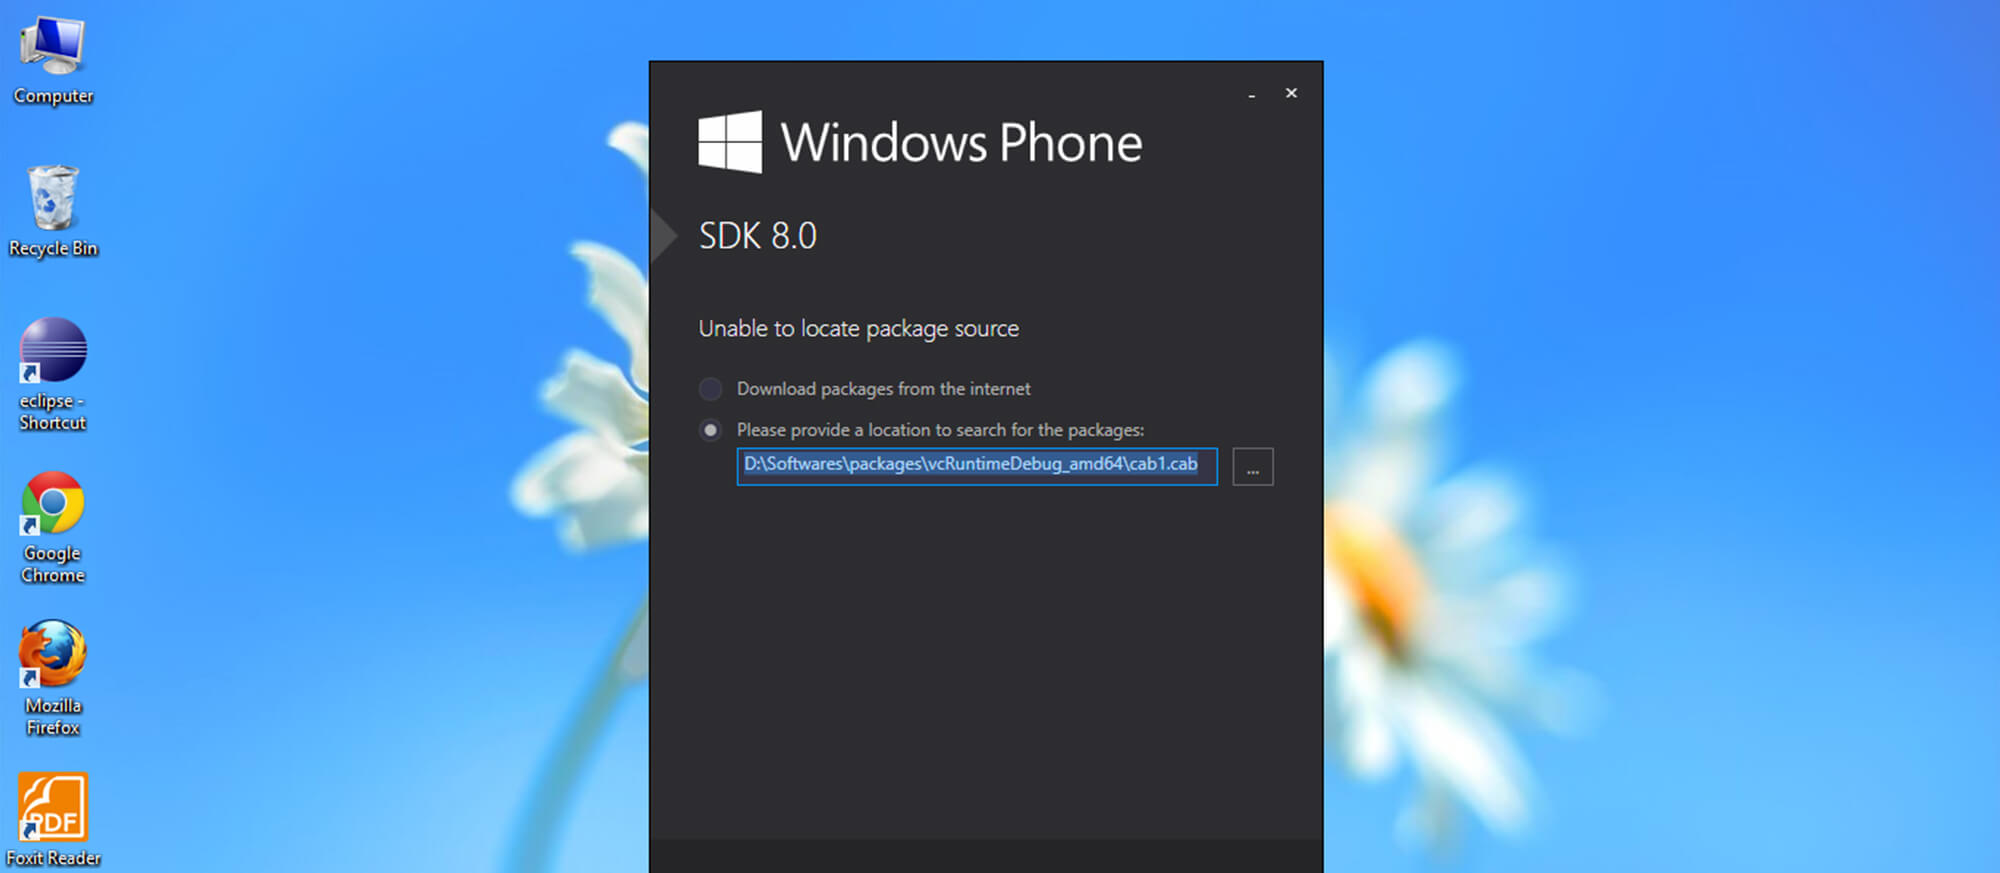Click the package location path field
This screenshot has height=873, width=2000.
pos(977,466)
